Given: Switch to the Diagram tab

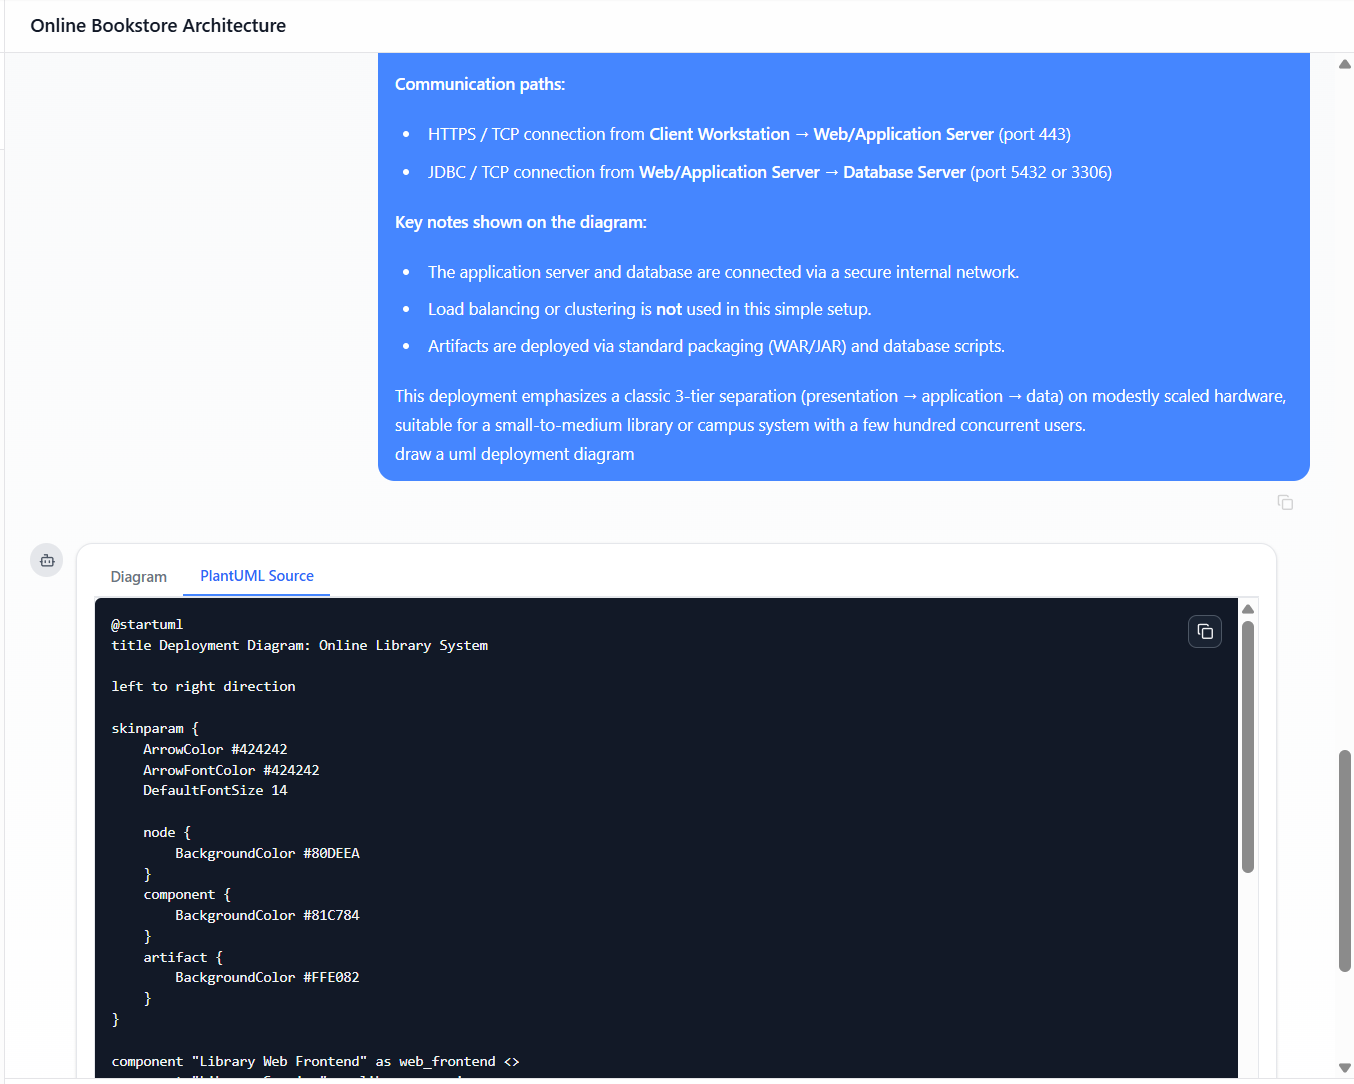Looking at the screenshot, I should 139,577.
